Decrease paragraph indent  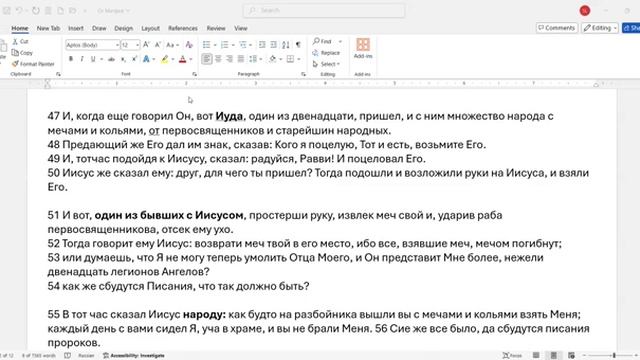(262, 44)
